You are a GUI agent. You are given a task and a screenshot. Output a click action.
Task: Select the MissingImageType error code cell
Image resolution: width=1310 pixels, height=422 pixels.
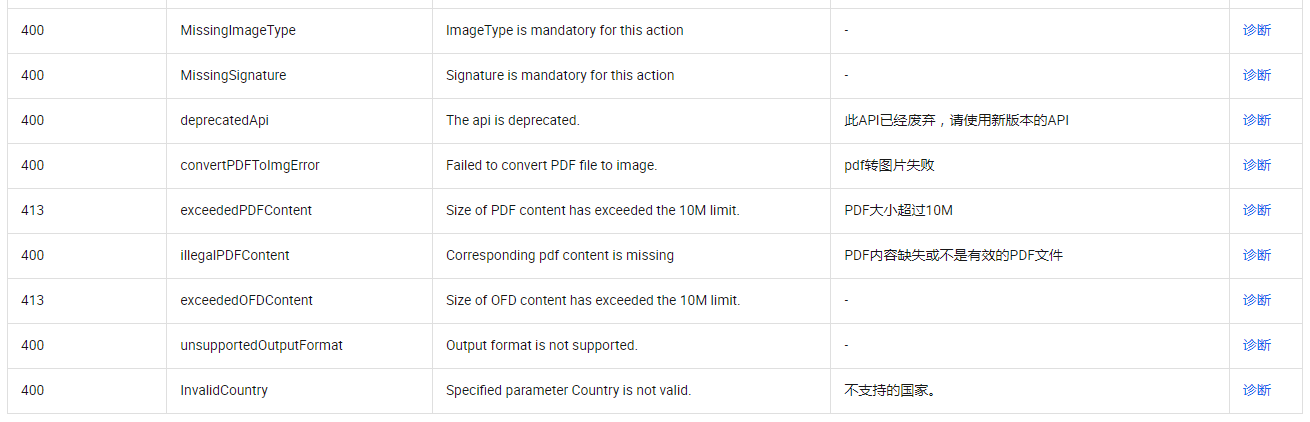[299, 31]
